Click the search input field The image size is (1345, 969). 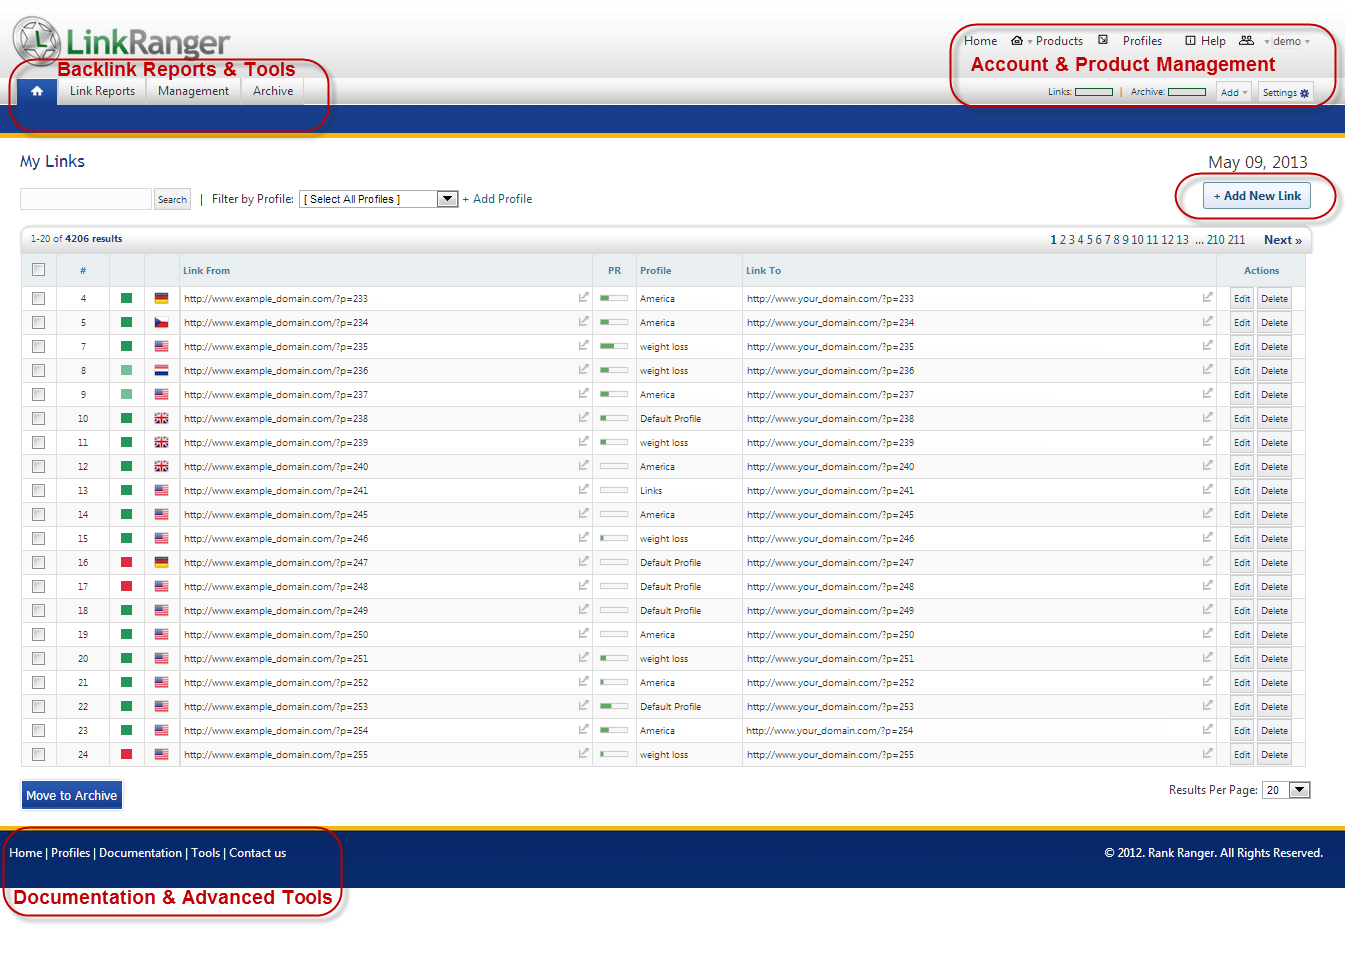point(86,199)
